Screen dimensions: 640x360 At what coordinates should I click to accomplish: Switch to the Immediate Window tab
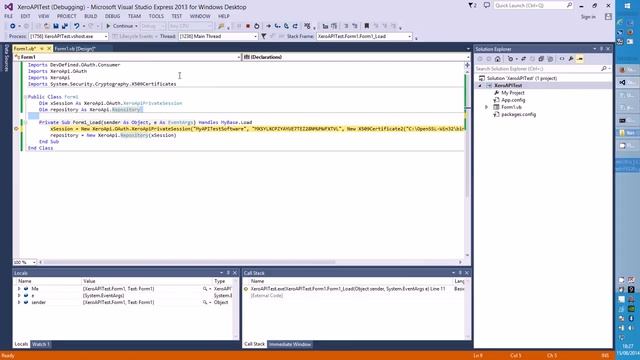(290, 344)
